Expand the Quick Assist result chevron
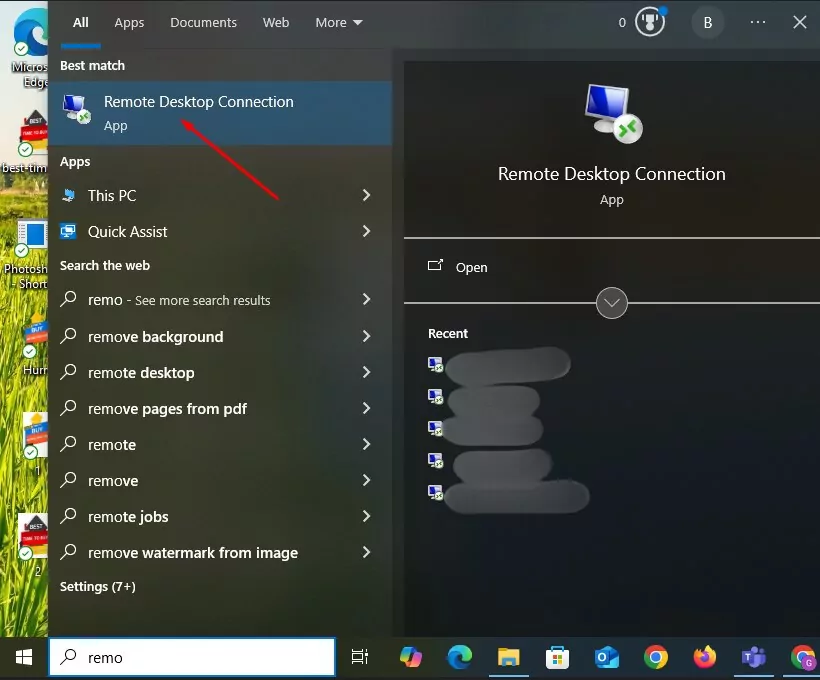The height and width of the screenshot is (680, 820). (367, 231)
